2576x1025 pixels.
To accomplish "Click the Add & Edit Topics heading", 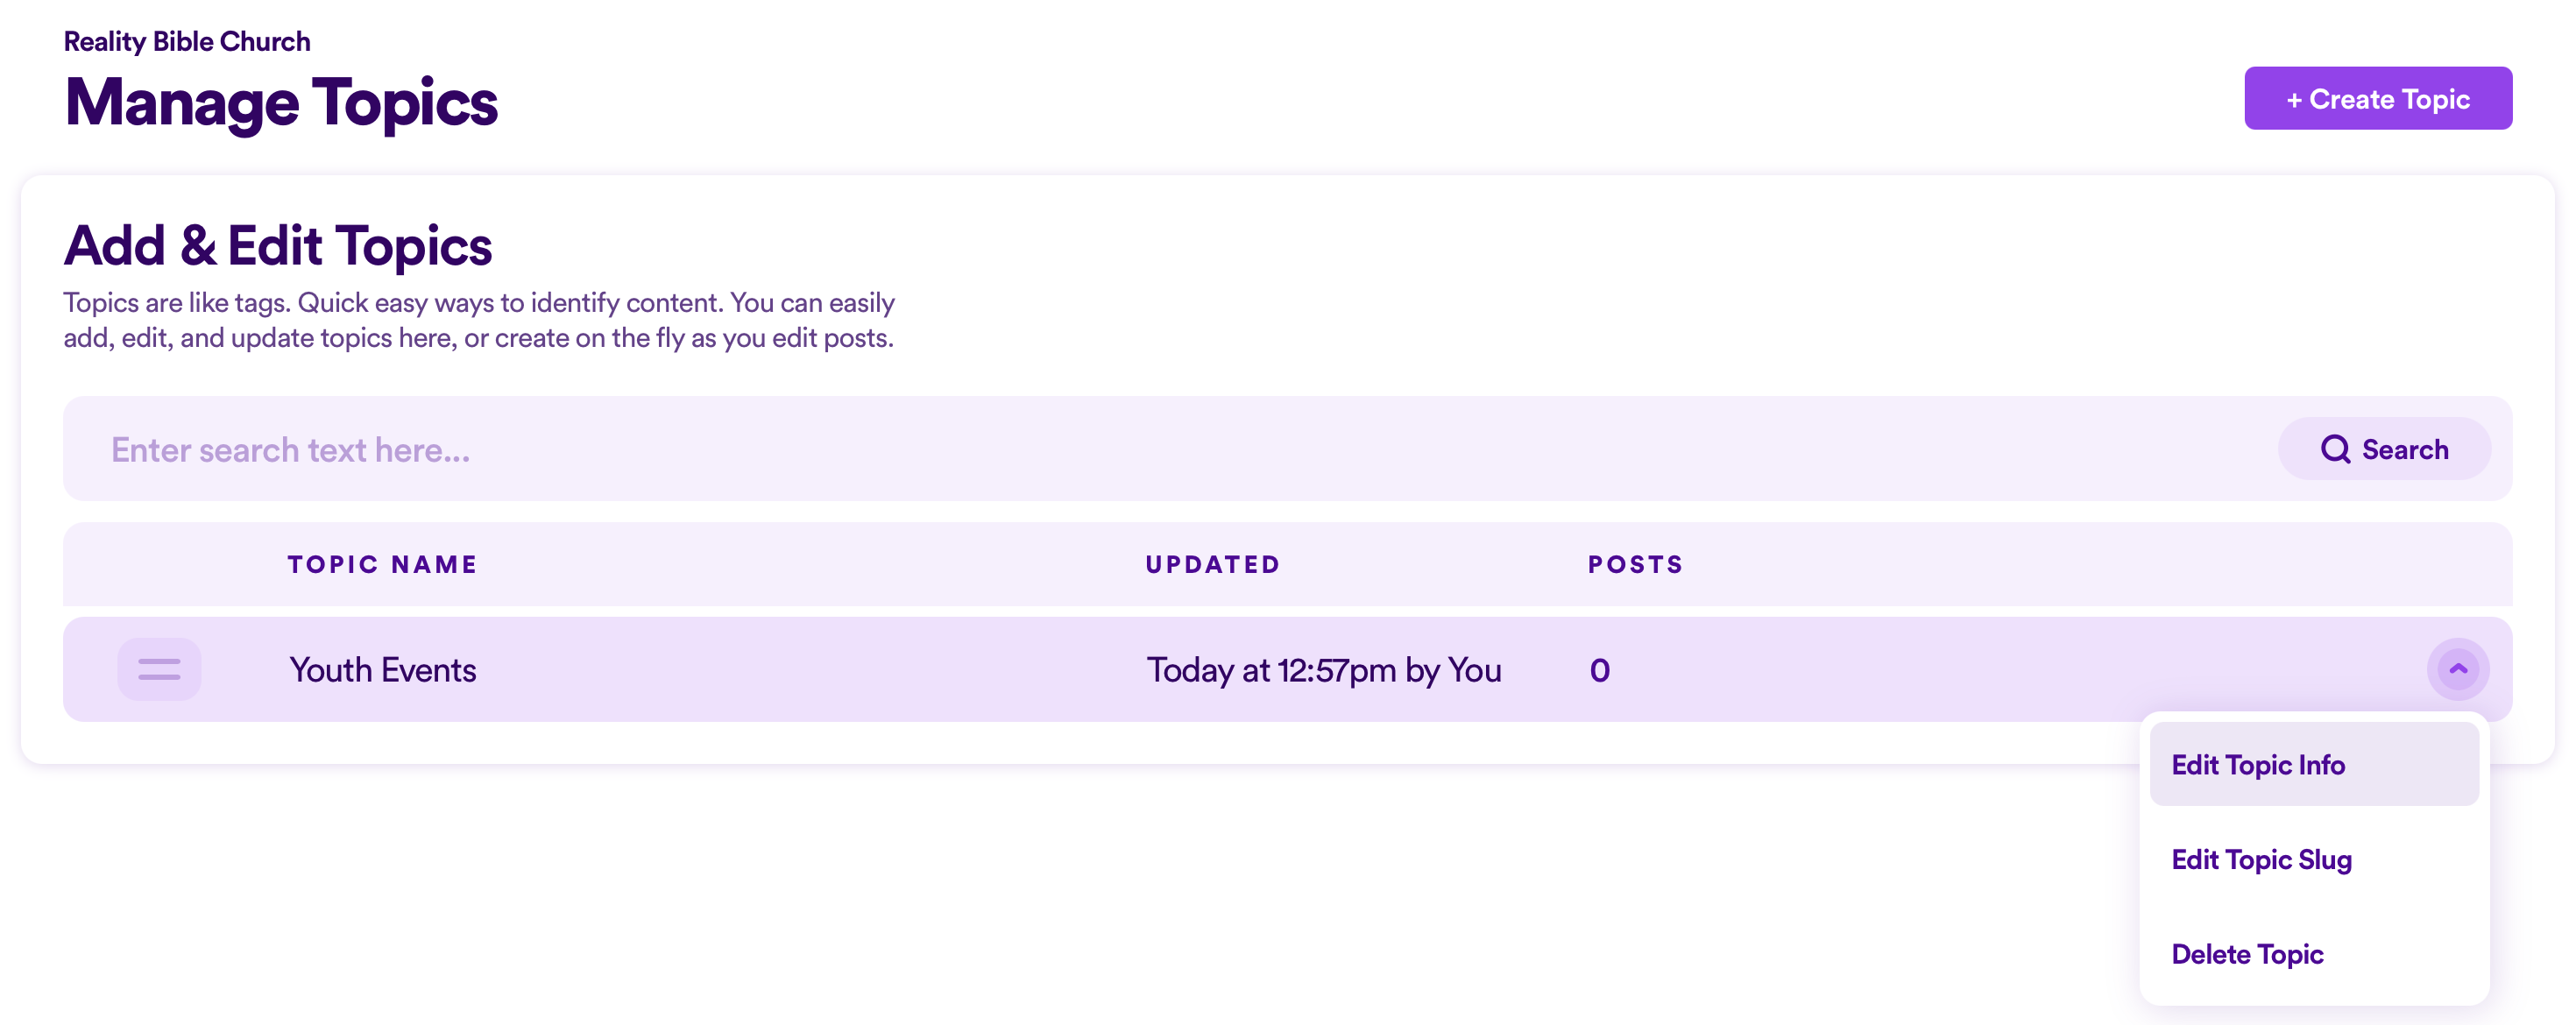I will click(x=278, y=245).
